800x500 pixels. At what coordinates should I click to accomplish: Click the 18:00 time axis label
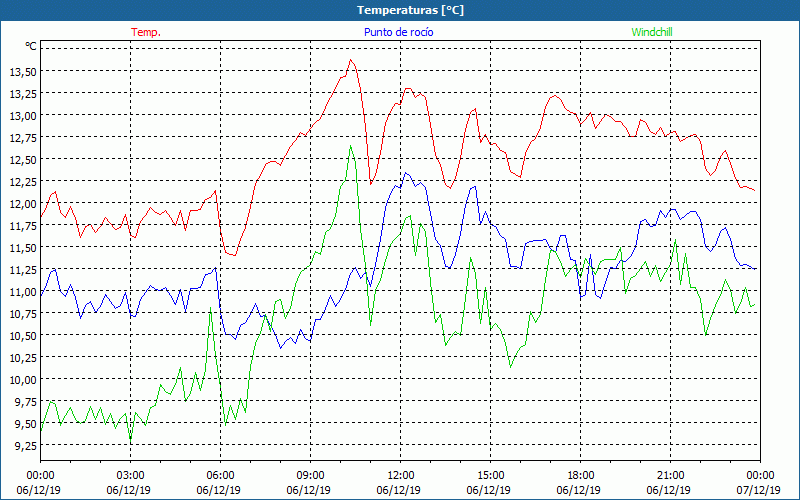pos(580,476)
